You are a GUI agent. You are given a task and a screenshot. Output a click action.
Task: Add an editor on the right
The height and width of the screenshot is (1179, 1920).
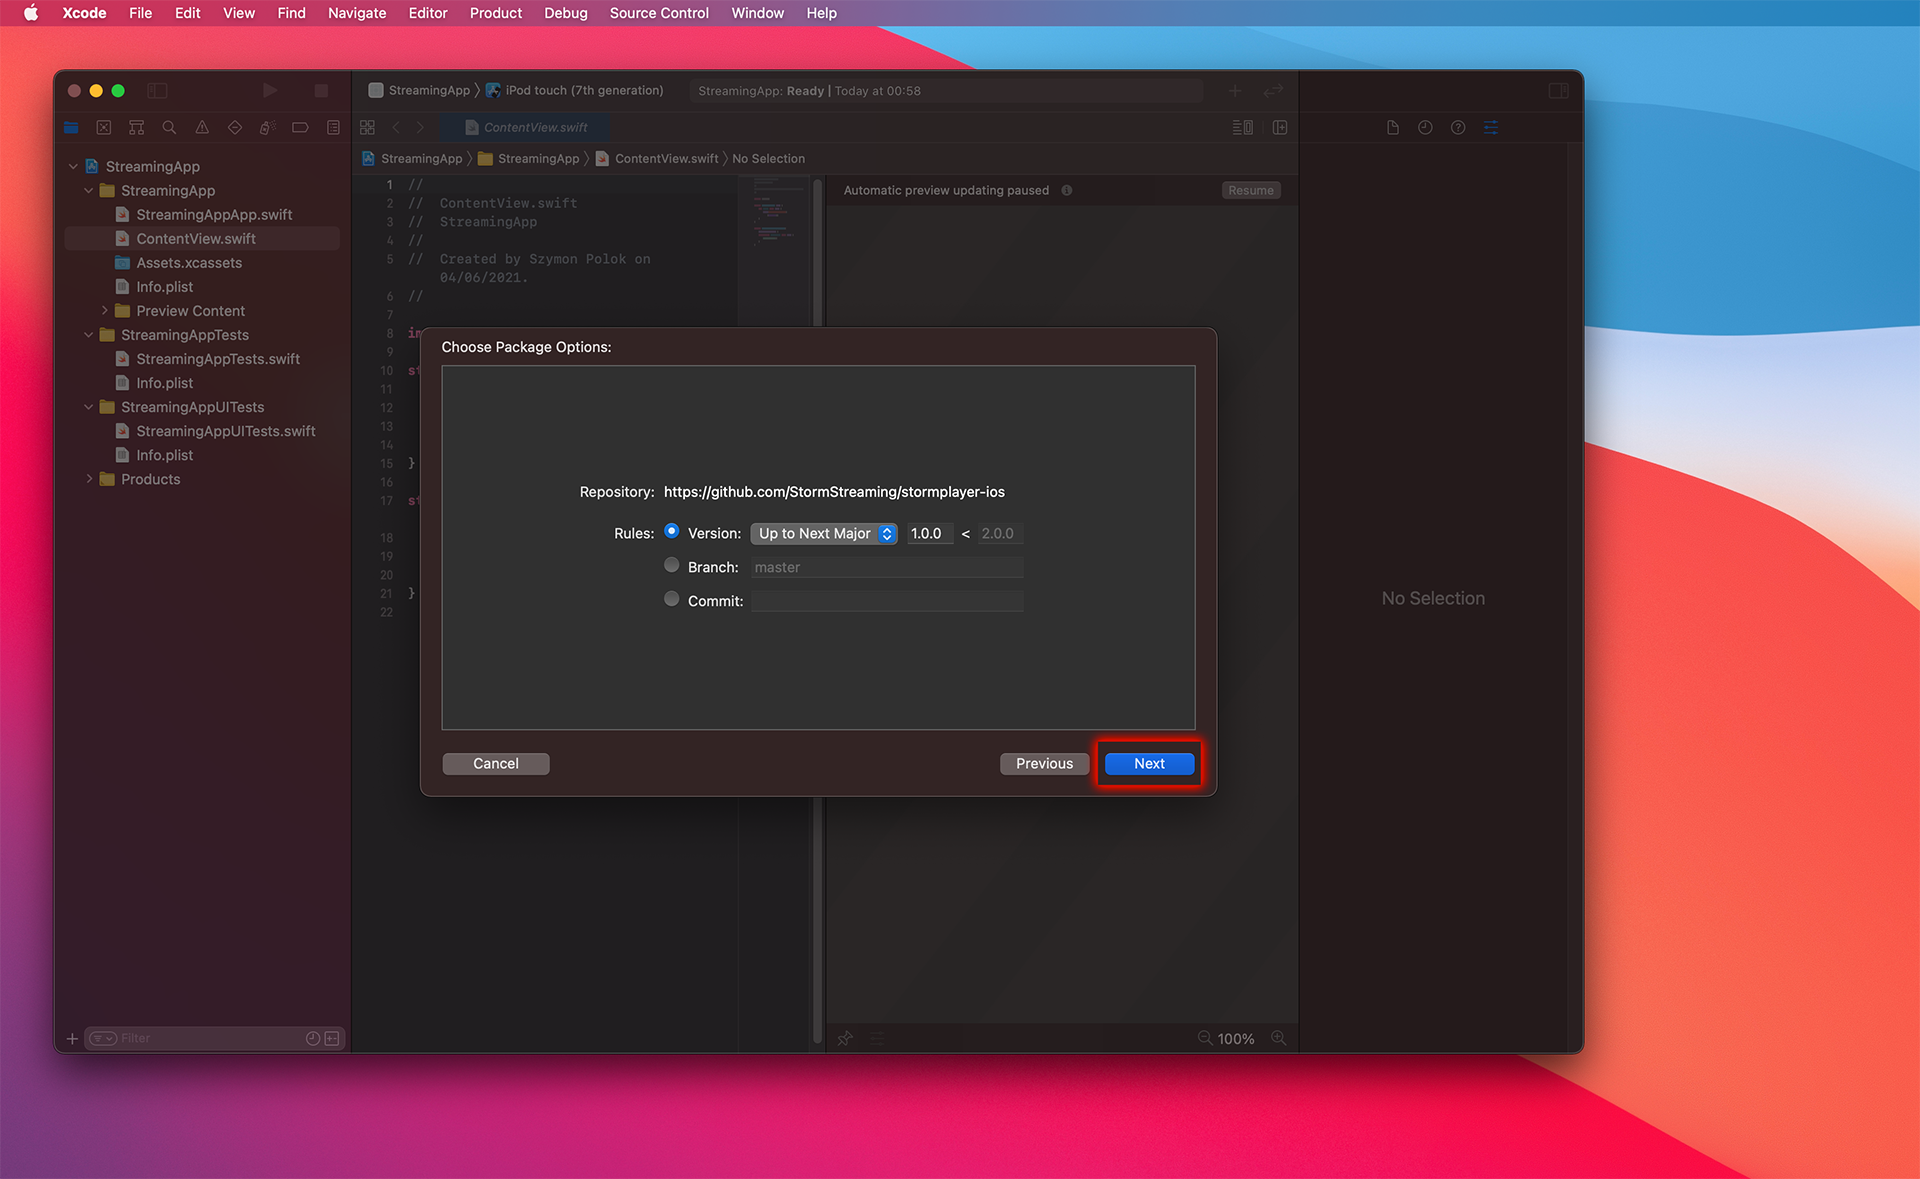coord(1280,127)
